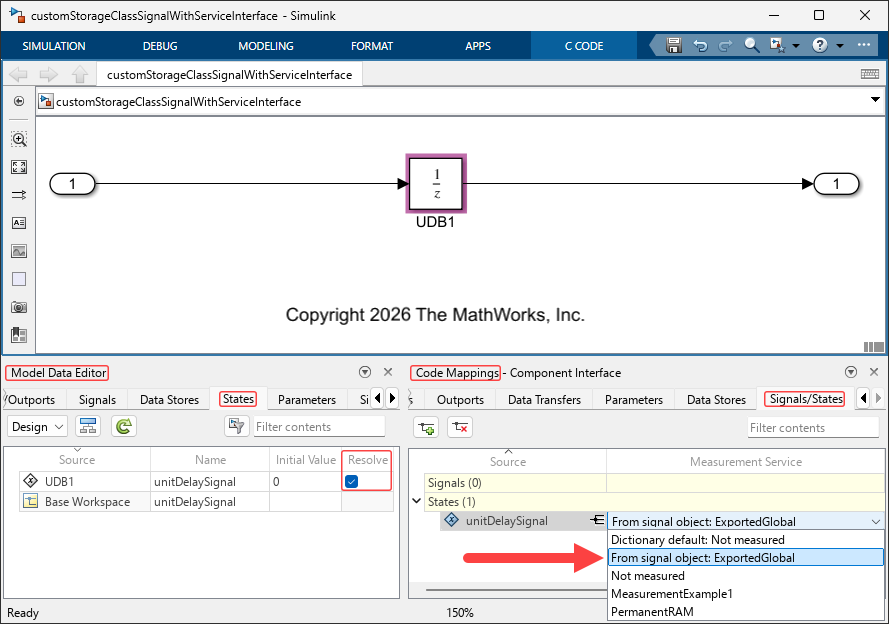Open the model path breadcrumb dropdown arrow
The width and height of the screenshot is (889, 624).
point(875,100)
